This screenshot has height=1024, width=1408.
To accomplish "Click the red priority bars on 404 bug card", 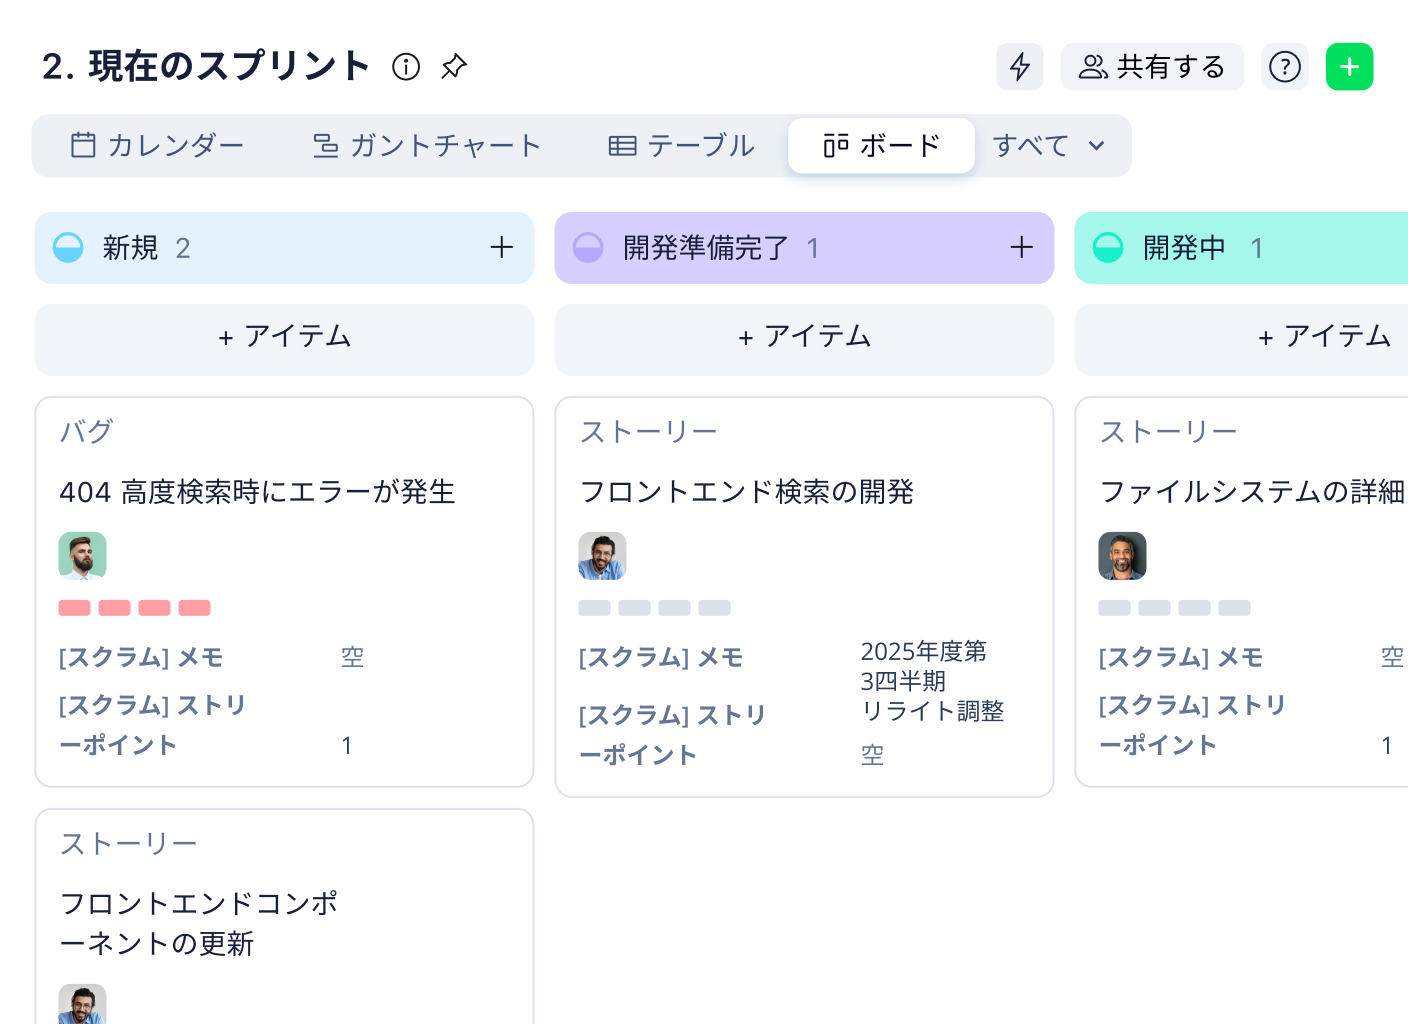I will tap(135, 608).
